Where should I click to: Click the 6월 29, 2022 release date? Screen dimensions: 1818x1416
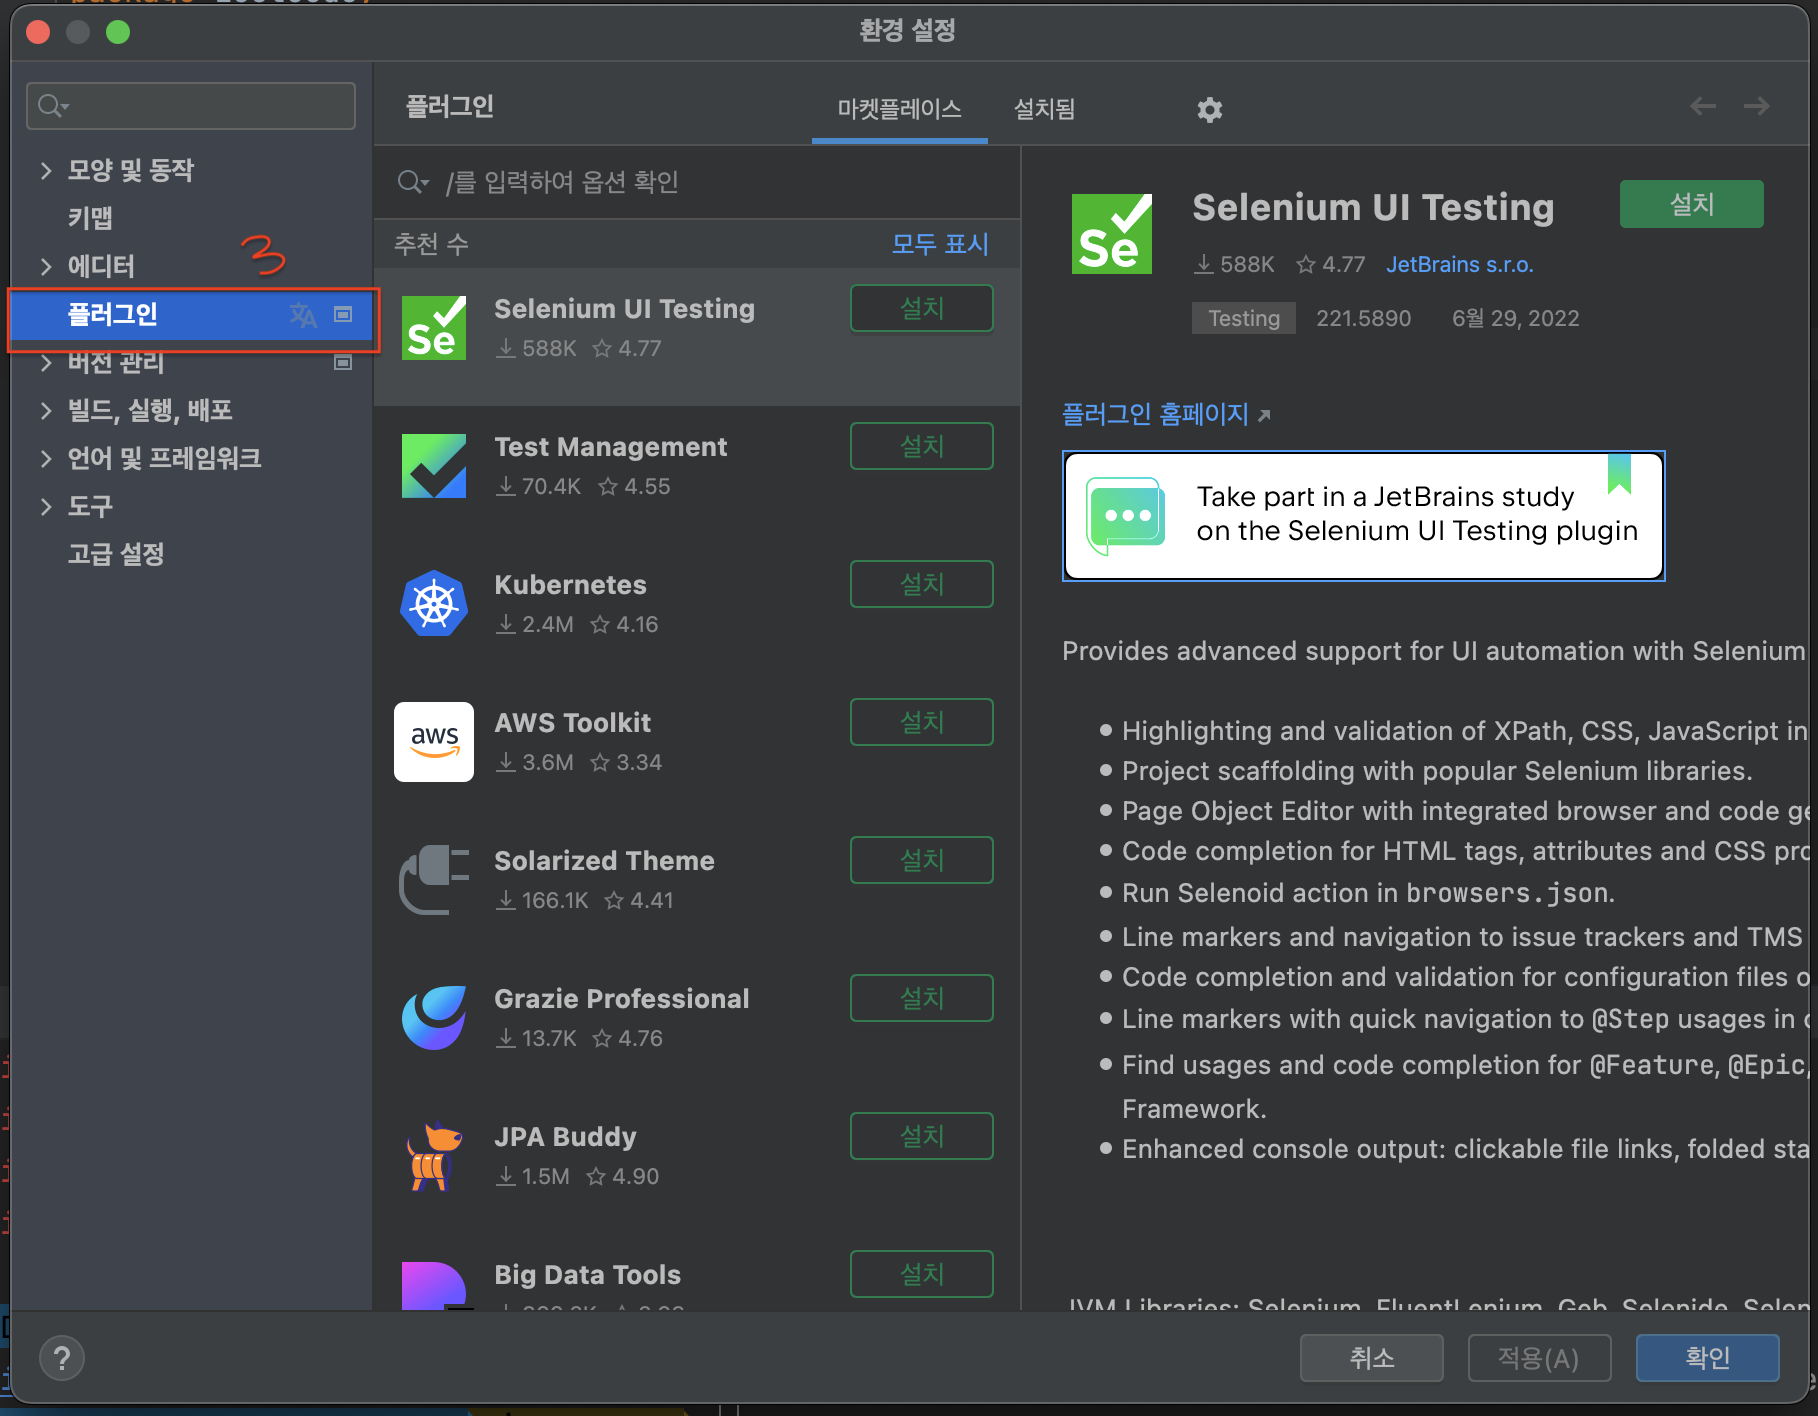point(1515,318)
